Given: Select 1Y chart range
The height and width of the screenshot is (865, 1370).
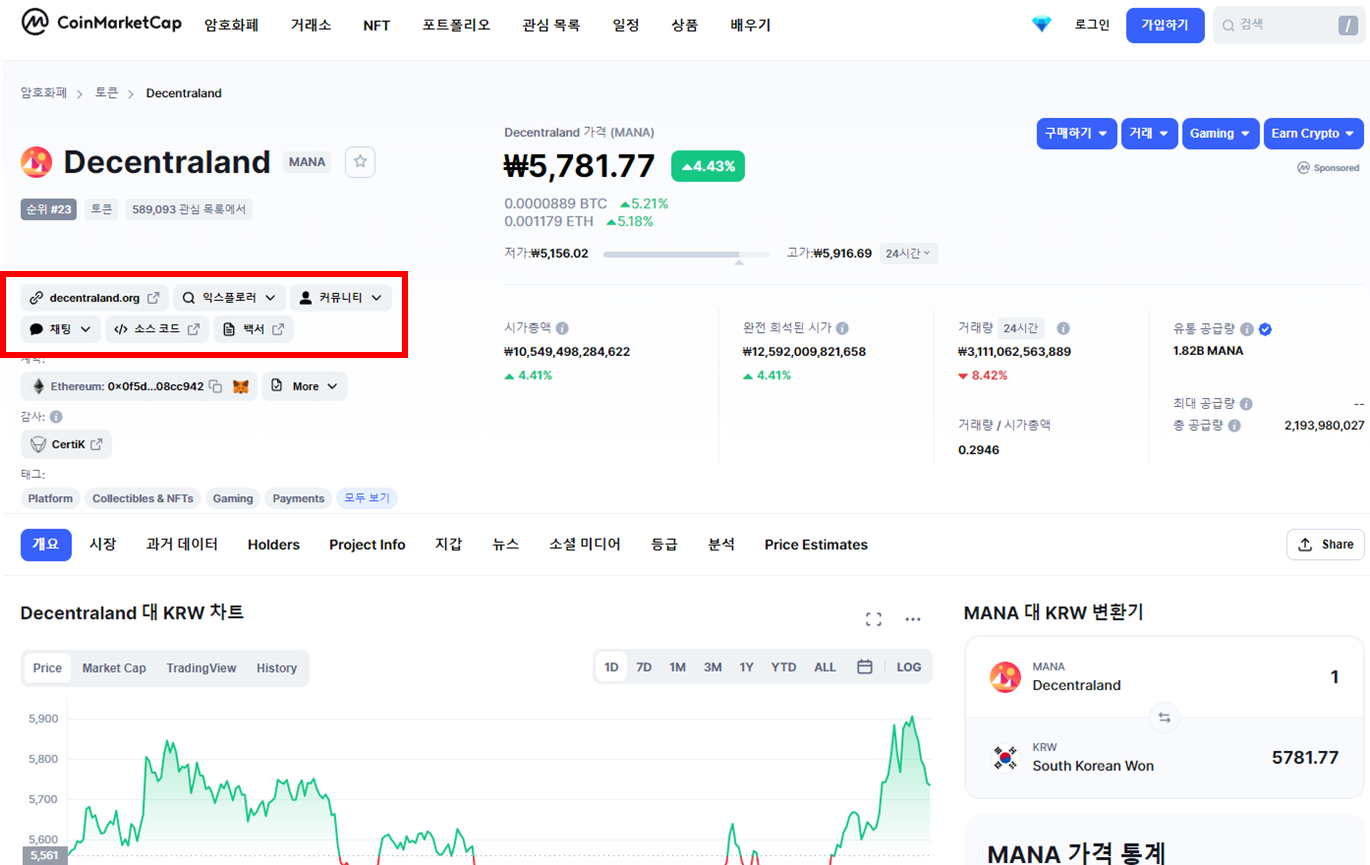Looking at the screenshot, I should pyautogui.click(x=746, y=667).
